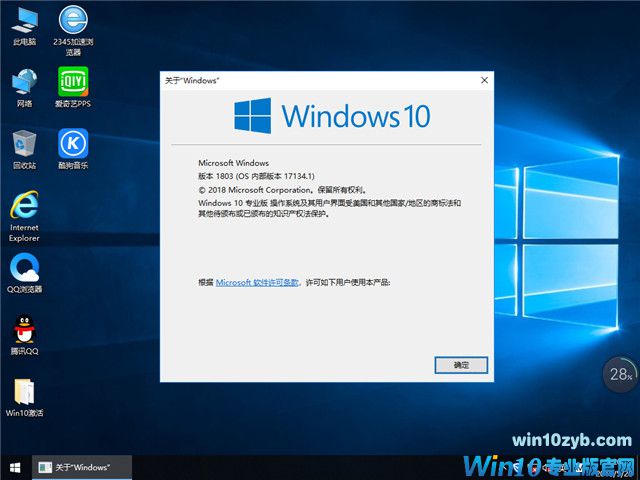Open 腾讯QQ penguin icon
This screenshot has height=480, width=640.
[24, 335]
